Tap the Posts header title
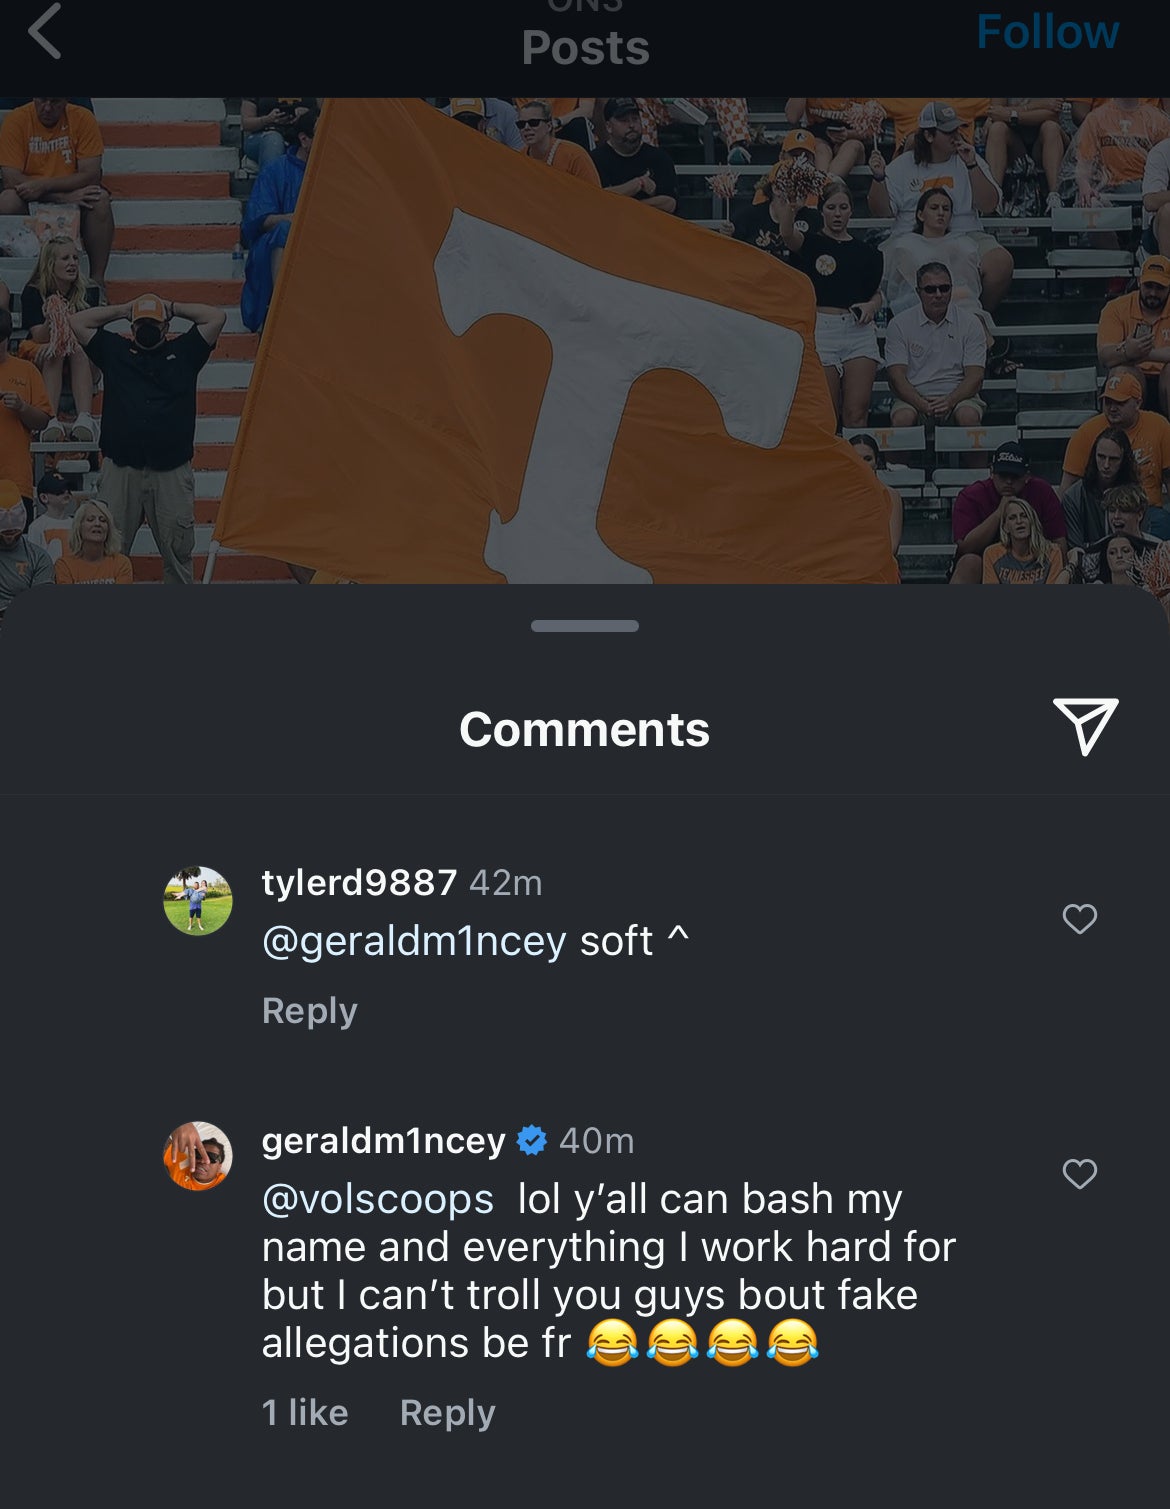The width and height of the screenshot is (1170, 1509). point(585,47)
